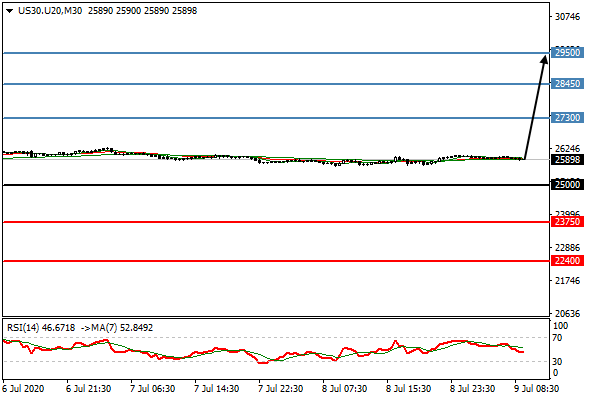Click the 6 Jul 2020 time axis label
The width and height of the screenshot is (590, 400).
pos(23,389)
